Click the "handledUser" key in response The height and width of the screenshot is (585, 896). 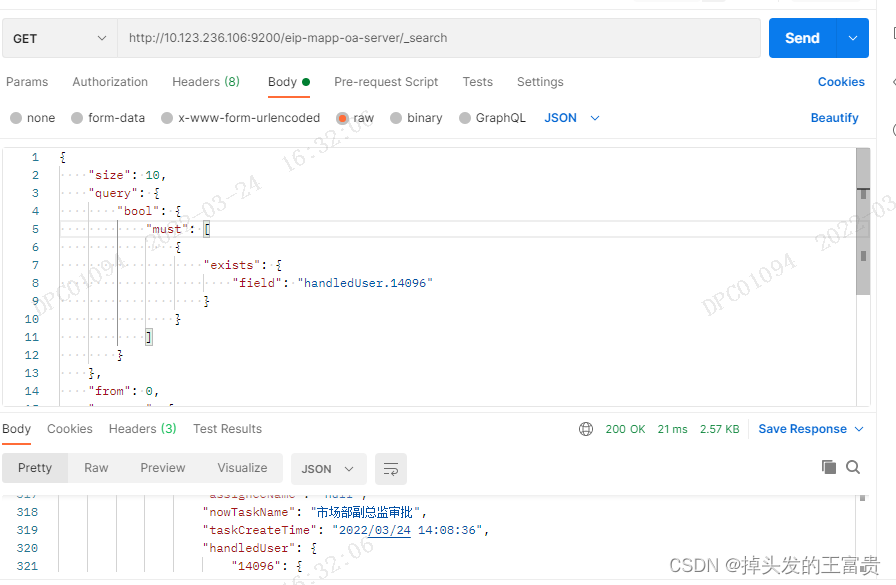[249, 548]
